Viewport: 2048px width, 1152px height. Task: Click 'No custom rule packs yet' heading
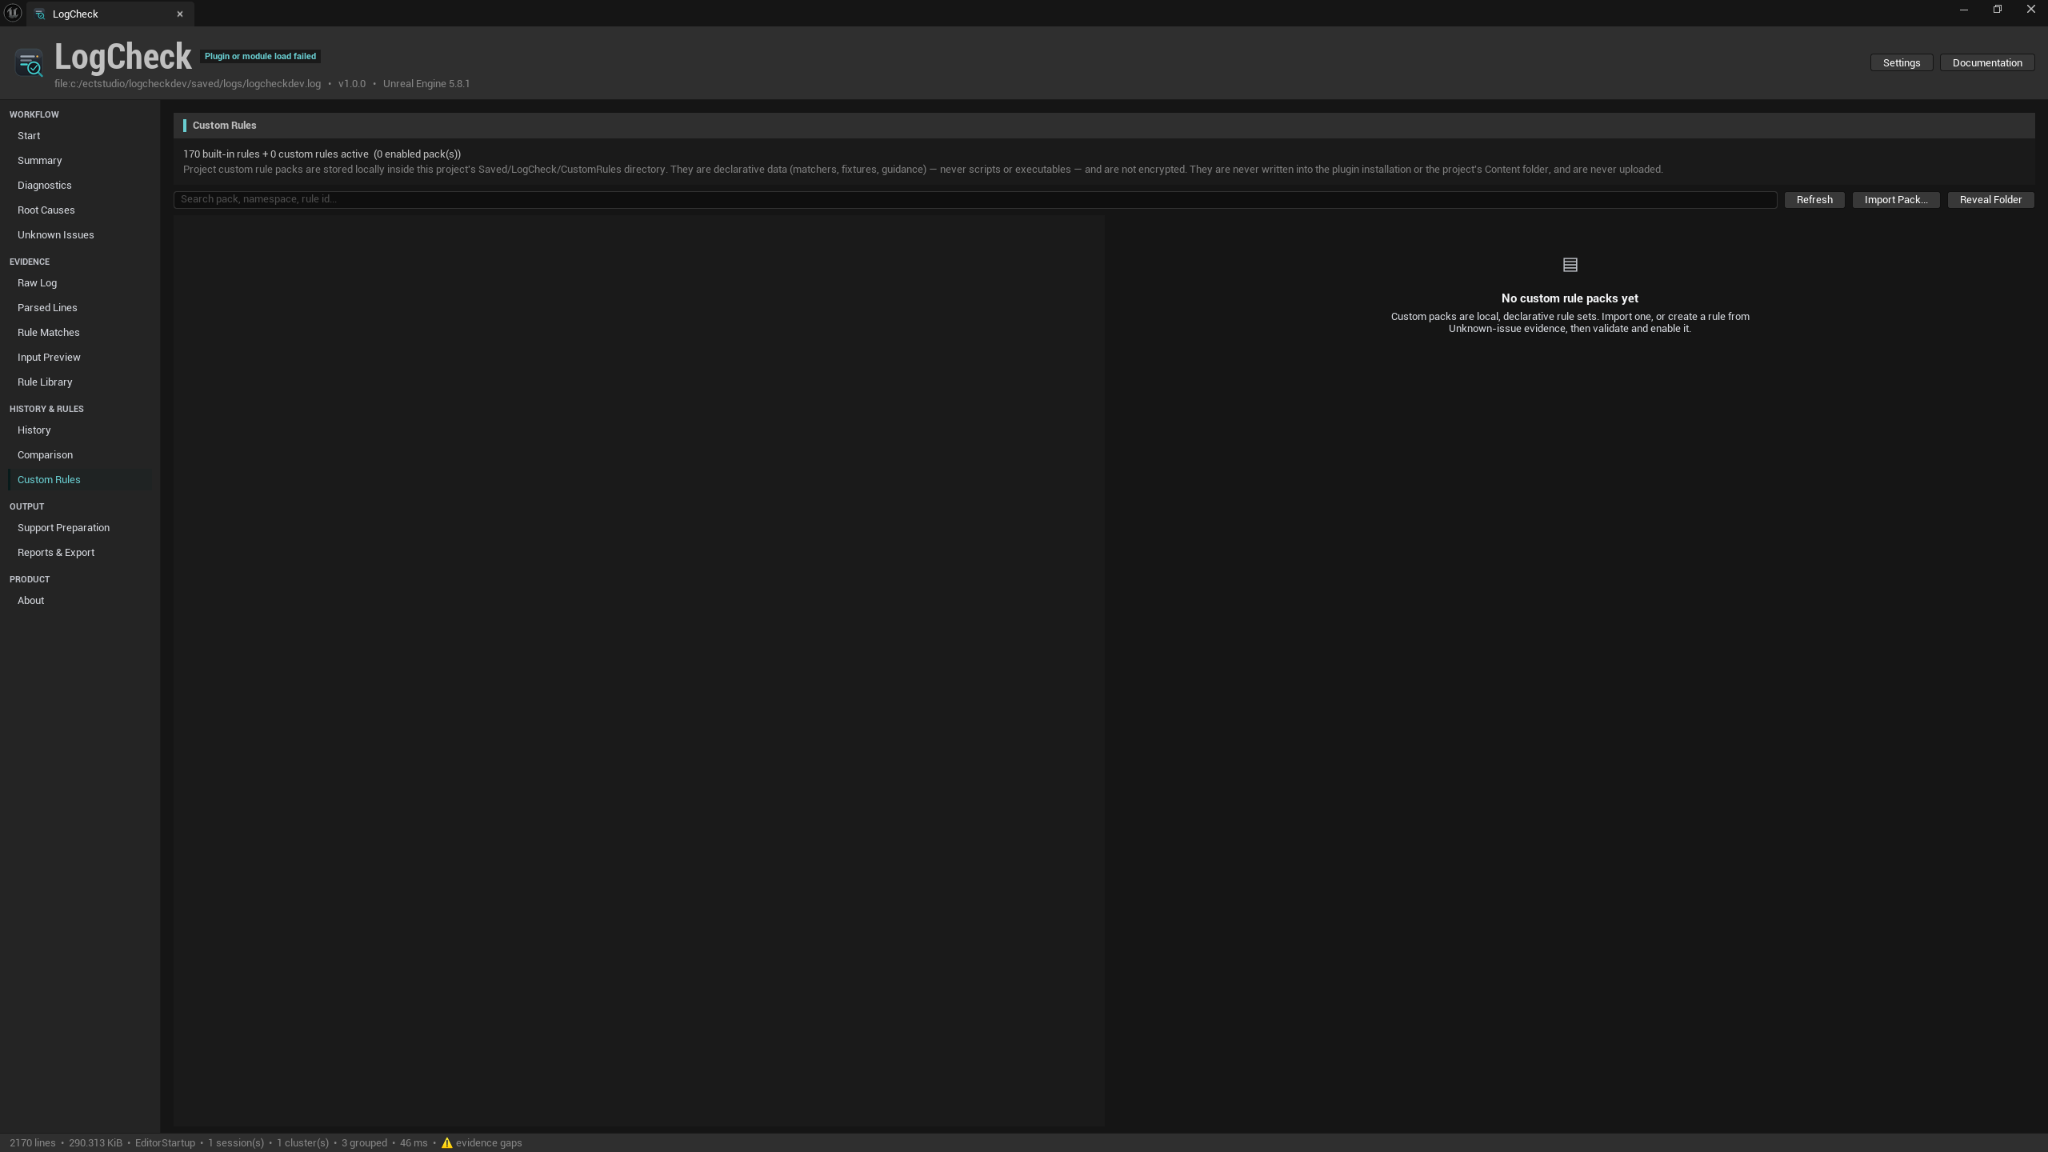tap(1570, 299)
